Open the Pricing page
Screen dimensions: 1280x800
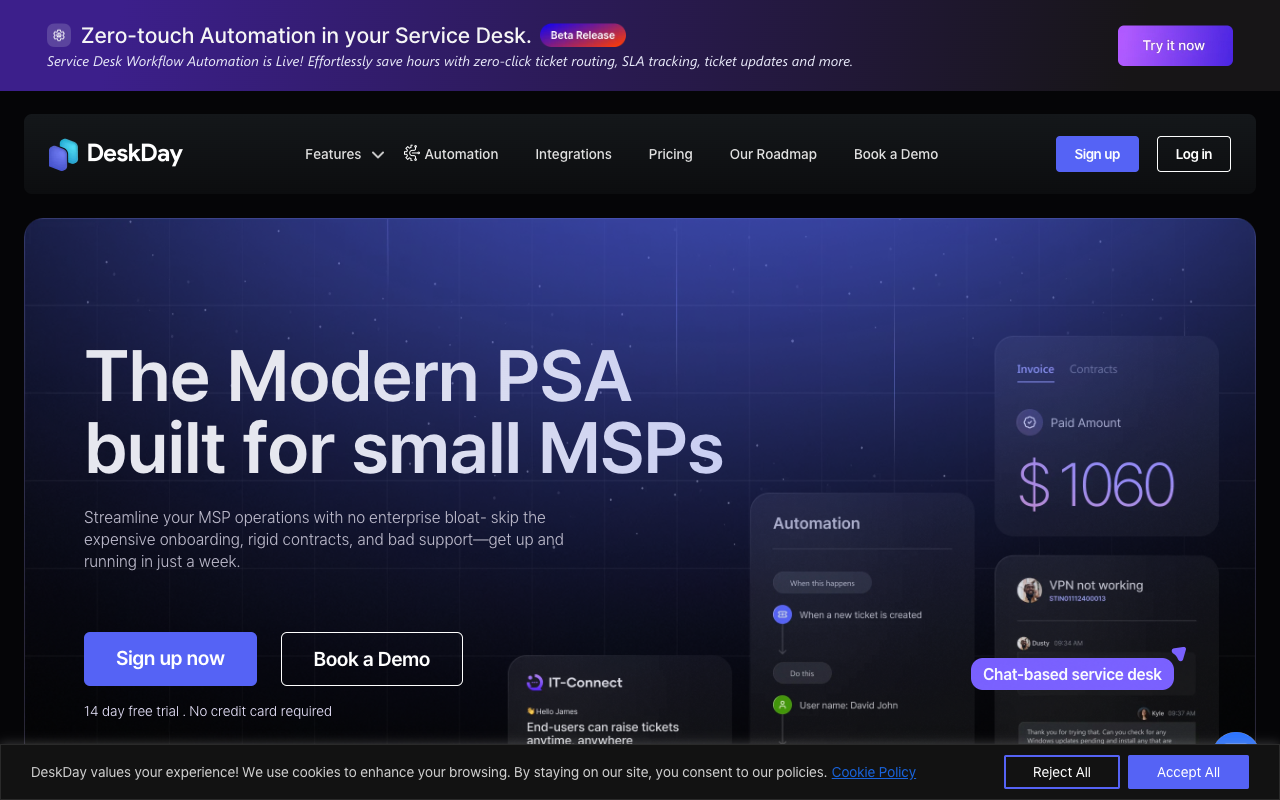(670, 154)
